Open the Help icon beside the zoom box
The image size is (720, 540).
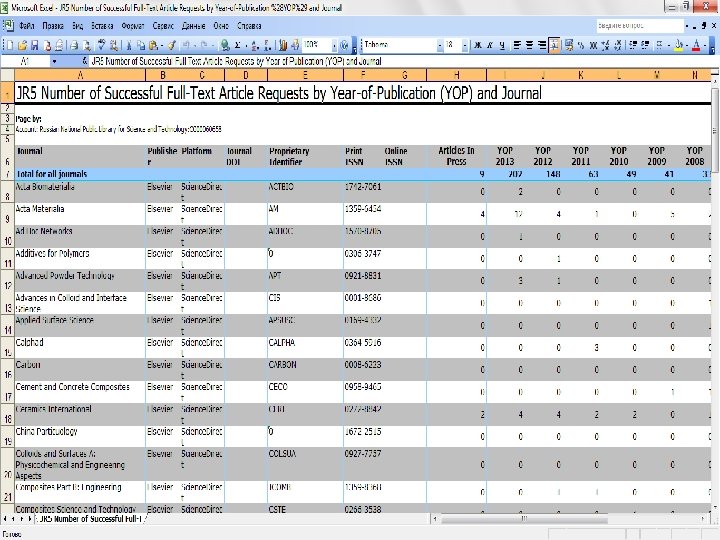(343, 45)
